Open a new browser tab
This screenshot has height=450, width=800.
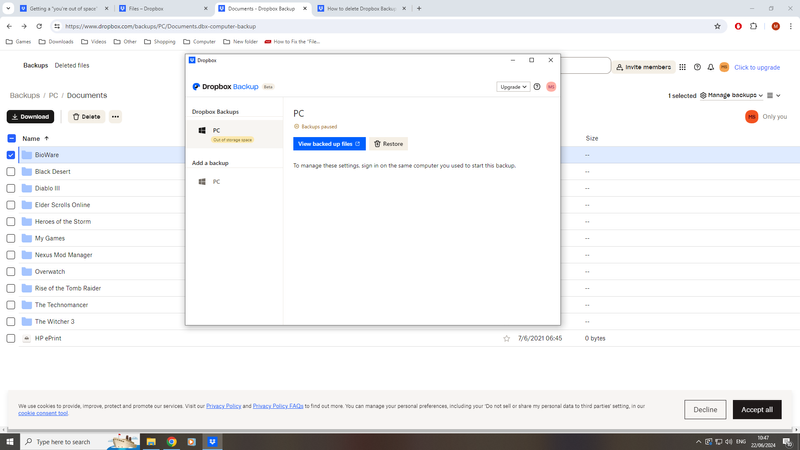(419, 8)
